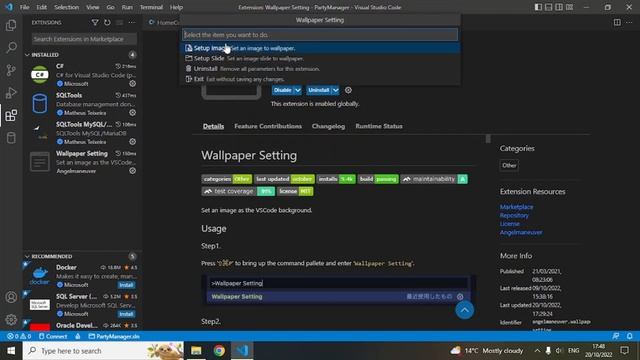Switch to Feature Contributions tab
Image resolution: width=640 pixels, height=360 pixels.
click(x=268, y=126)
